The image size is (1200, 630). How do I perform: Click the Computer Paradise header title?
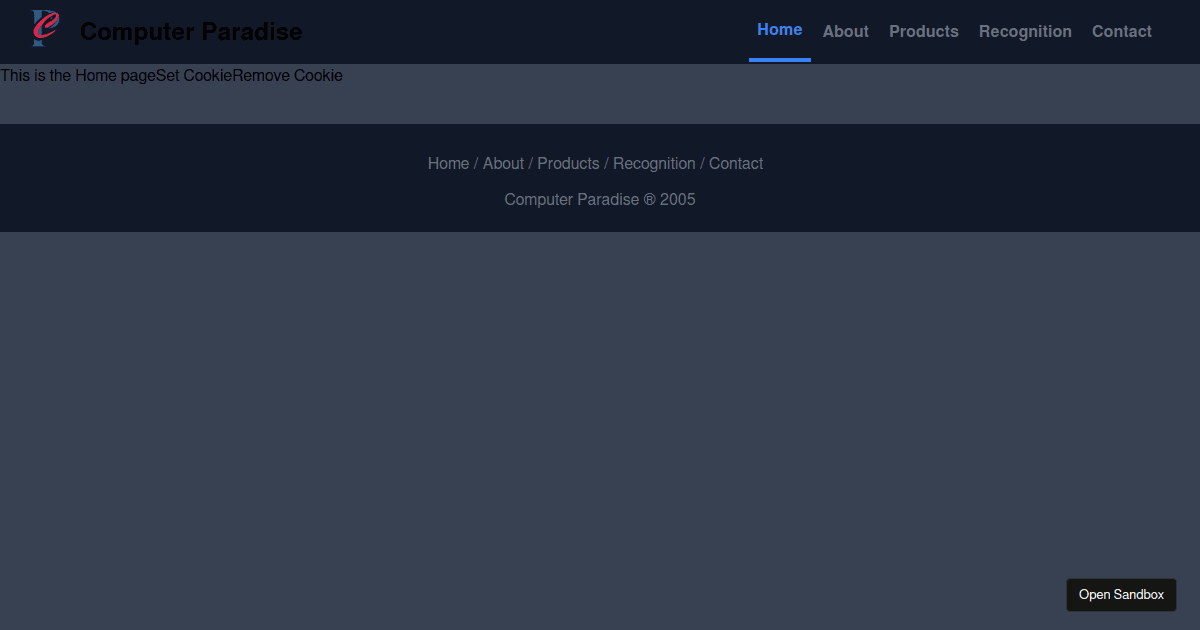191,32
